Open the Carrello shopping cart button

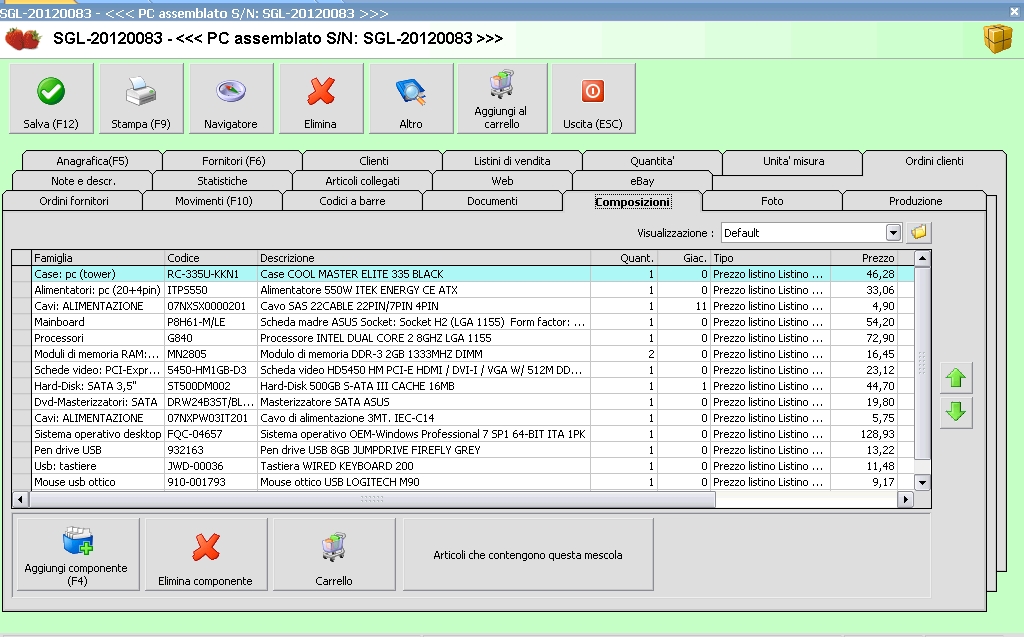coord(334,555)
